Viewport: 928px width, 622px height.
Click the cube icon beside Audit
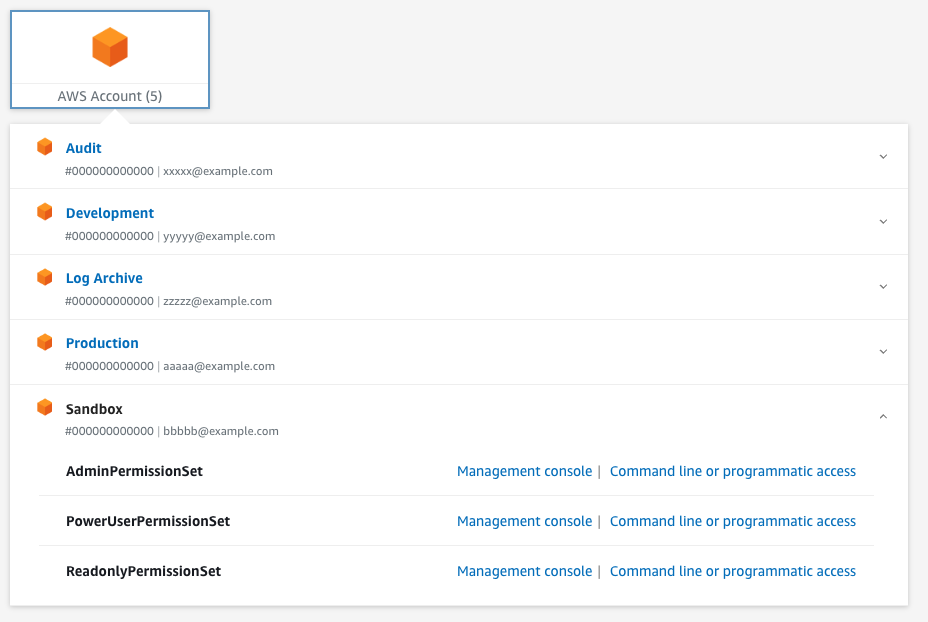[x=44, y=147]
